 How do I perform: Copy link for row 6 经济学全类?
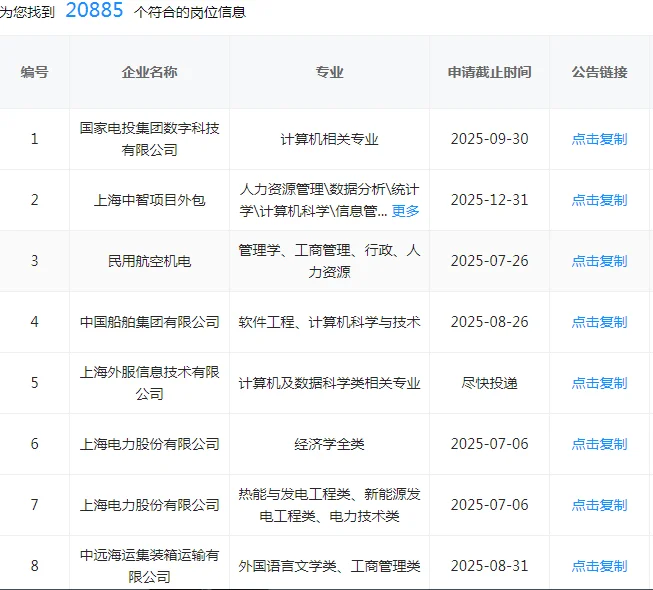(x=599, y=444)
